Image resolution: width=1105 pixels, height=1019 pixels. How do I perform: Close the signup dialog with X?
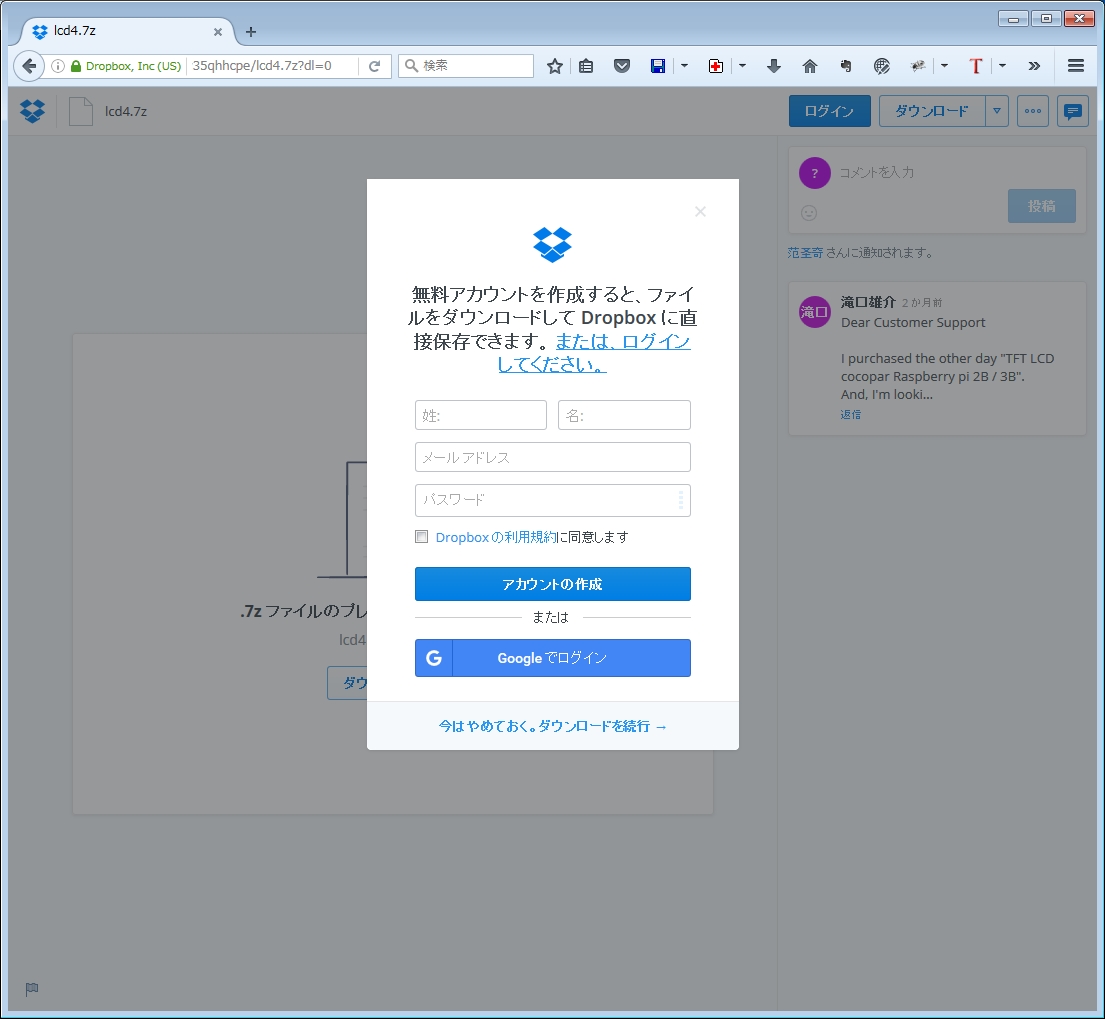click(x=700, y=211)
